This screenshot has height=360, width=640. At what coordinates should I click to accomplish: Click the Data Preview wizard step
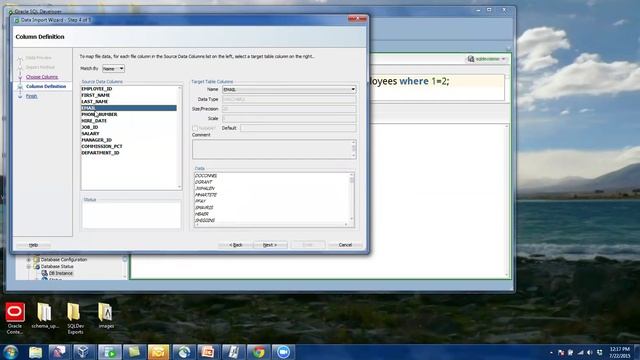pos(38,58)
